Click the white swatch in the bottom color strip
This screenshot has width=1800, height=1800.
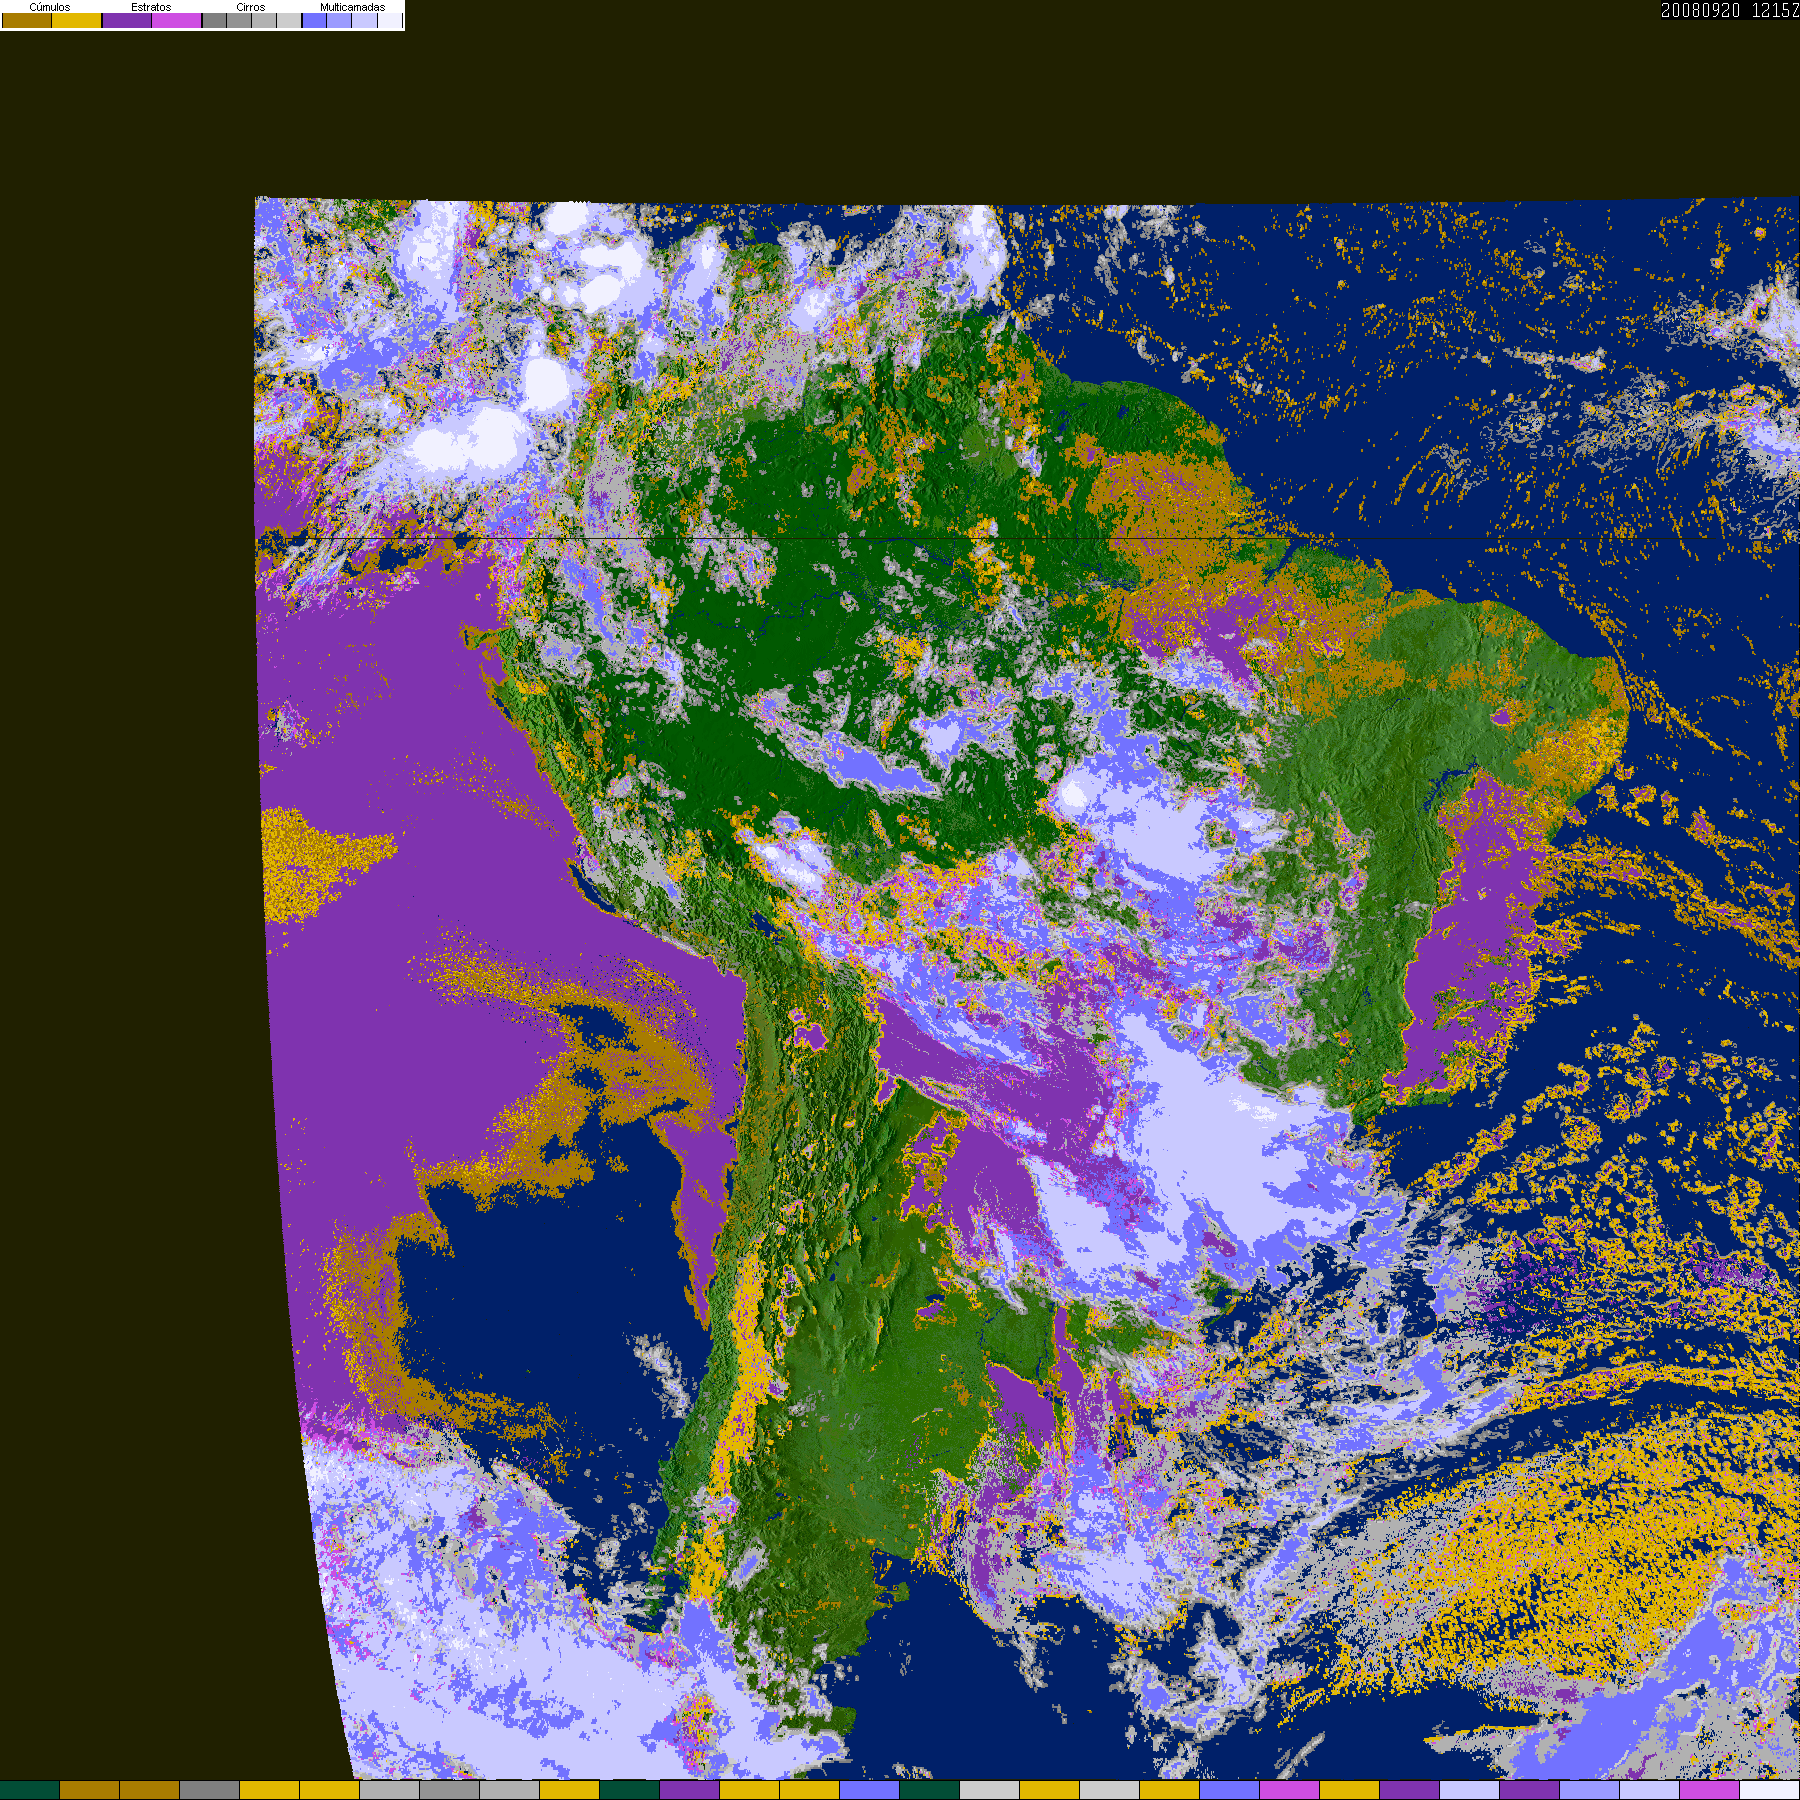coord(1770,1790)
